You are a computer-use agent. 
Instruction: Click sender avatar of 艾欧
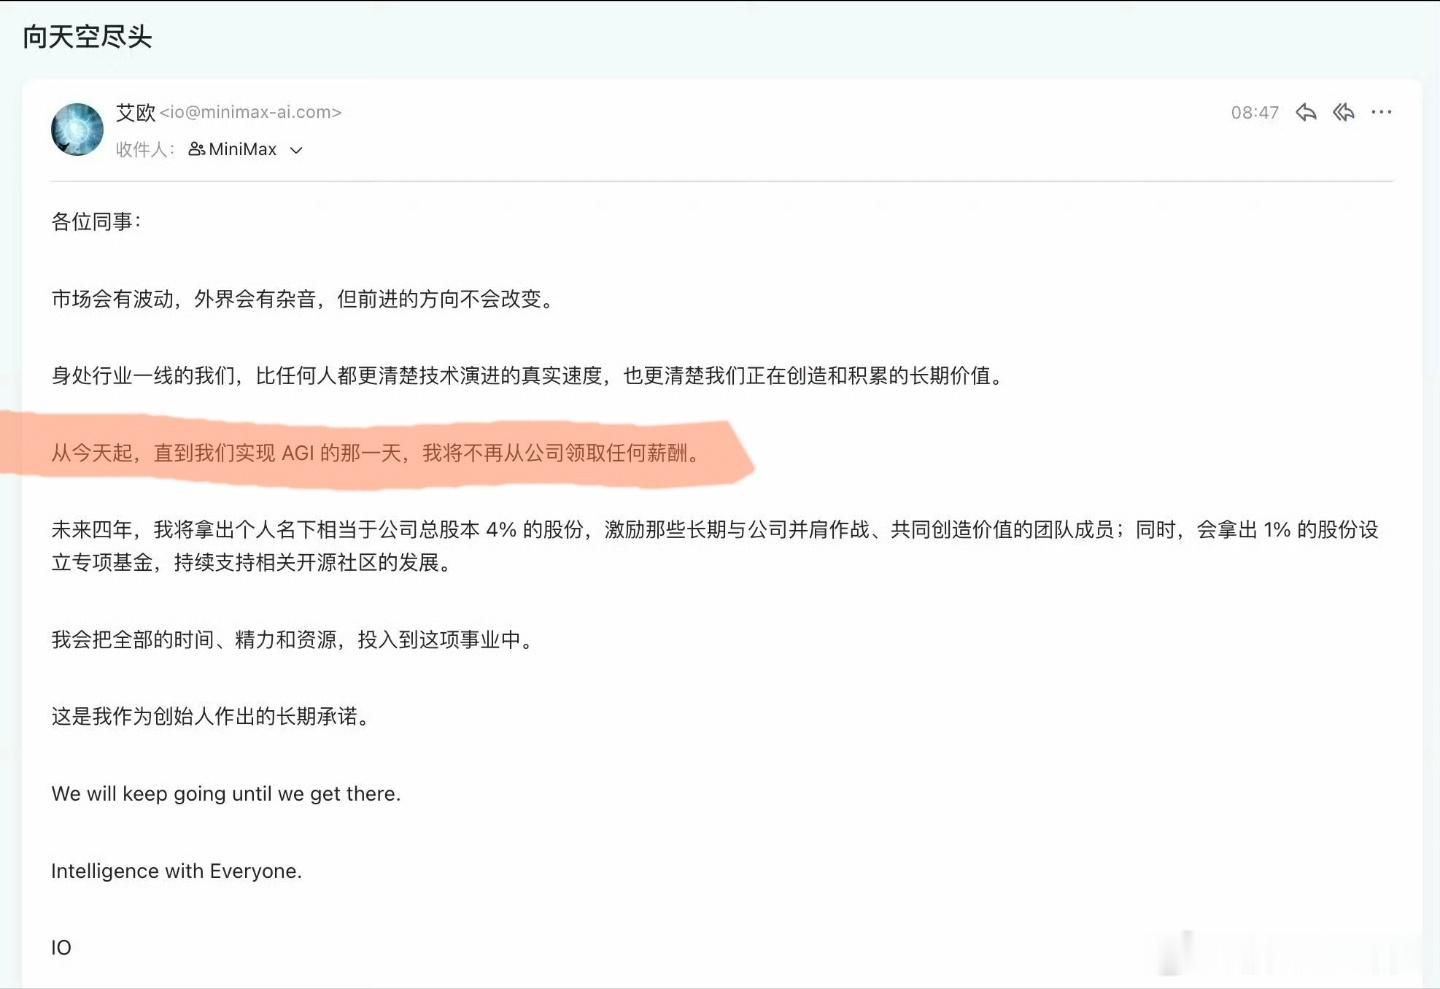77,129
